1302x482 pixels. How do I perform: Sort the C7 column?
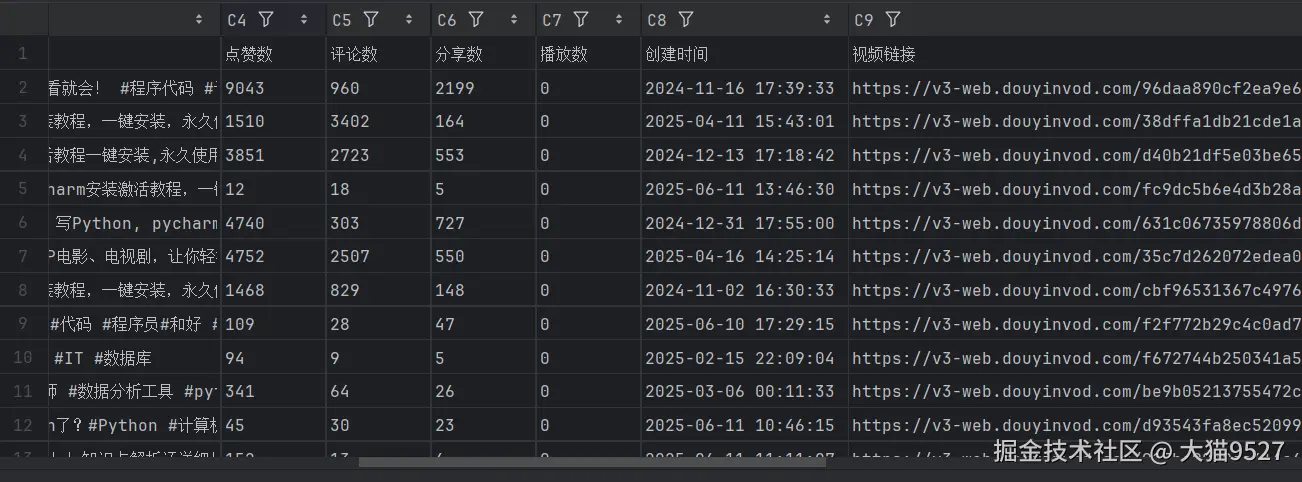tap(618, 19)
